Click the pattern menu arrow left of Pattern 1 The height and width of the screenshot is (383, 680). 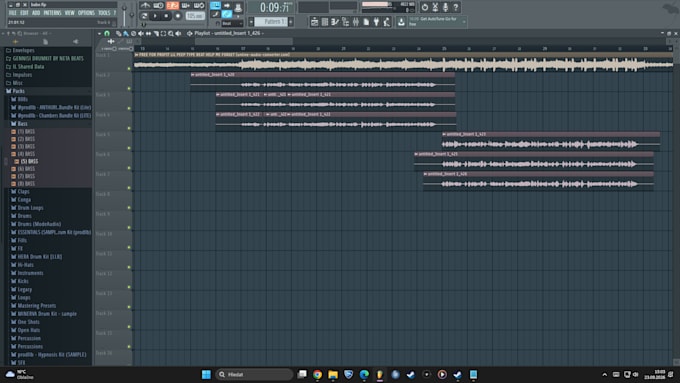[251, 21]
